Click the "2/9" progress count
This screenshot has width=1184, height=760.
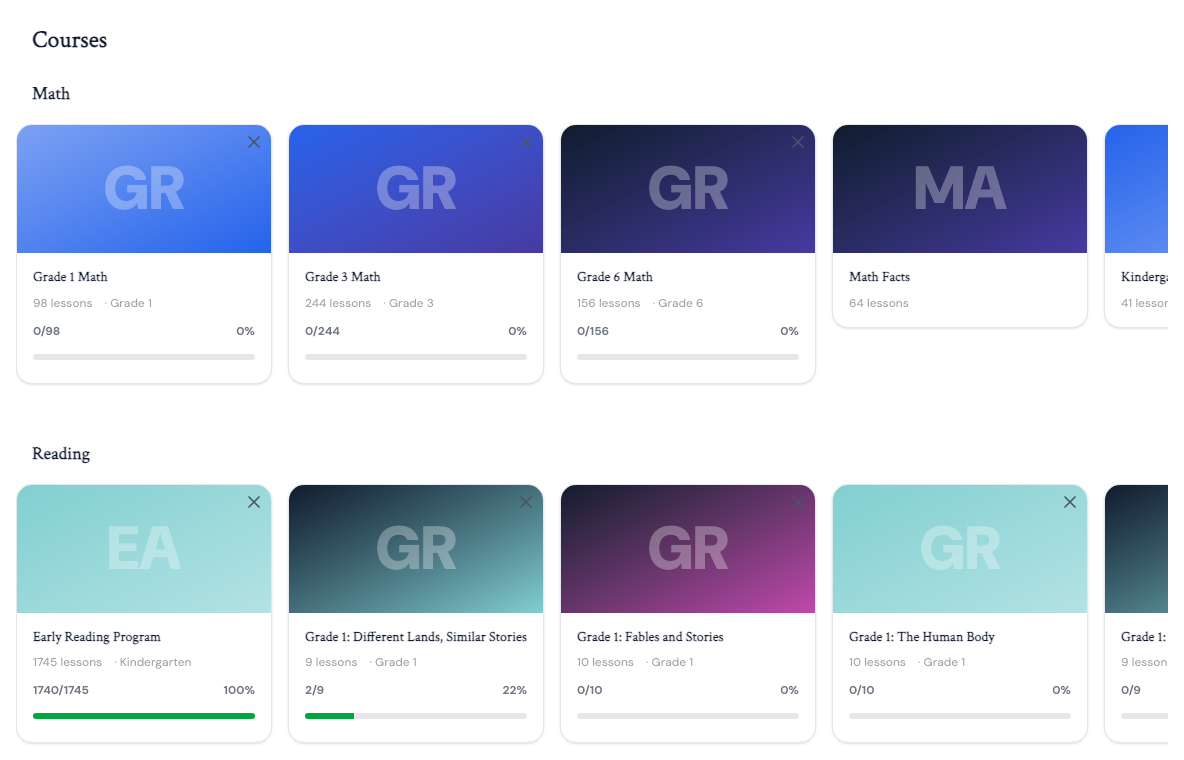[315, 690]
